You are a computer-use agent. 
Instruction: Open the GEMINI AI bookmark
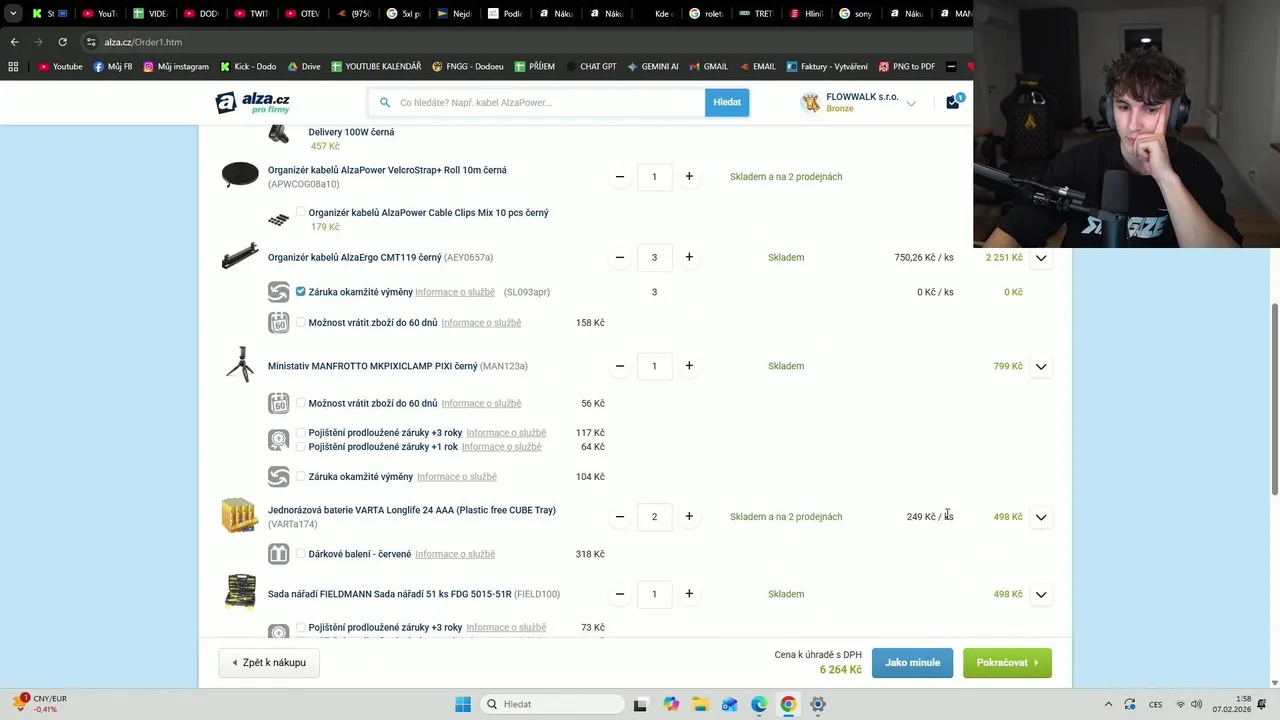tap(653, 66)
